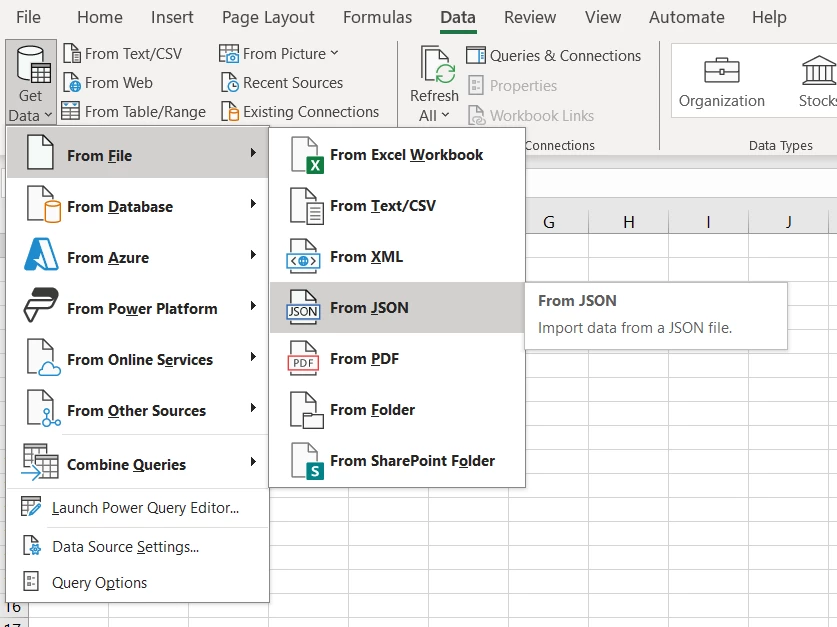Click the Existing Connections icon

(x=230, y=112)
